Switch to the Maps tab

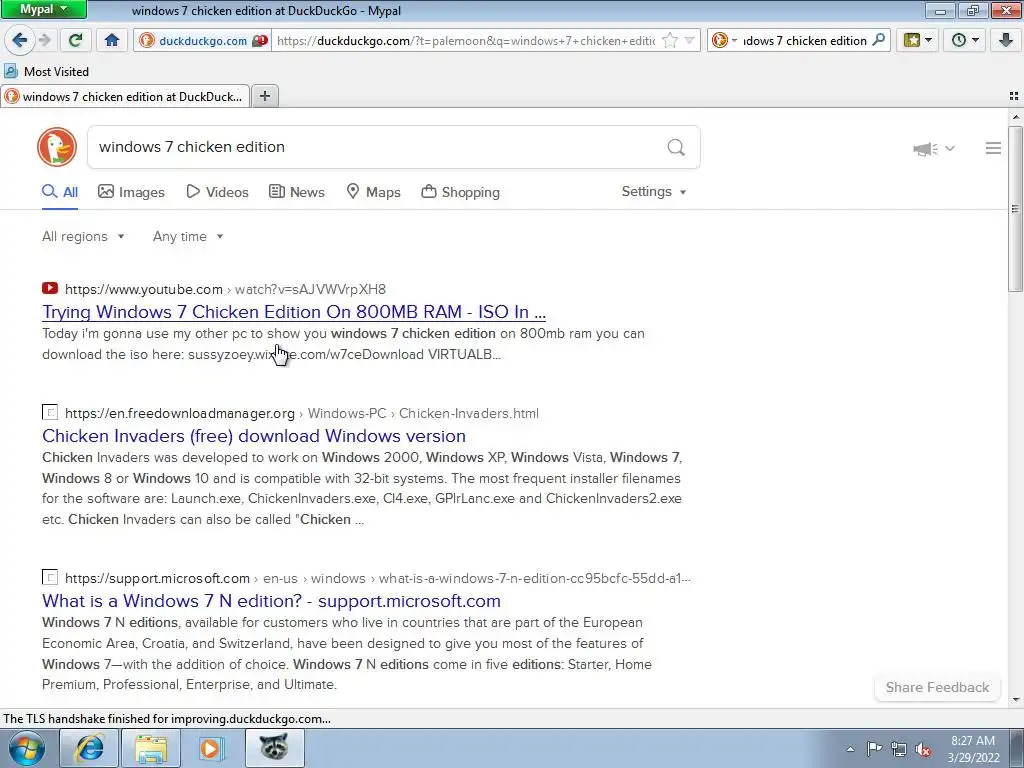point(373,192)
